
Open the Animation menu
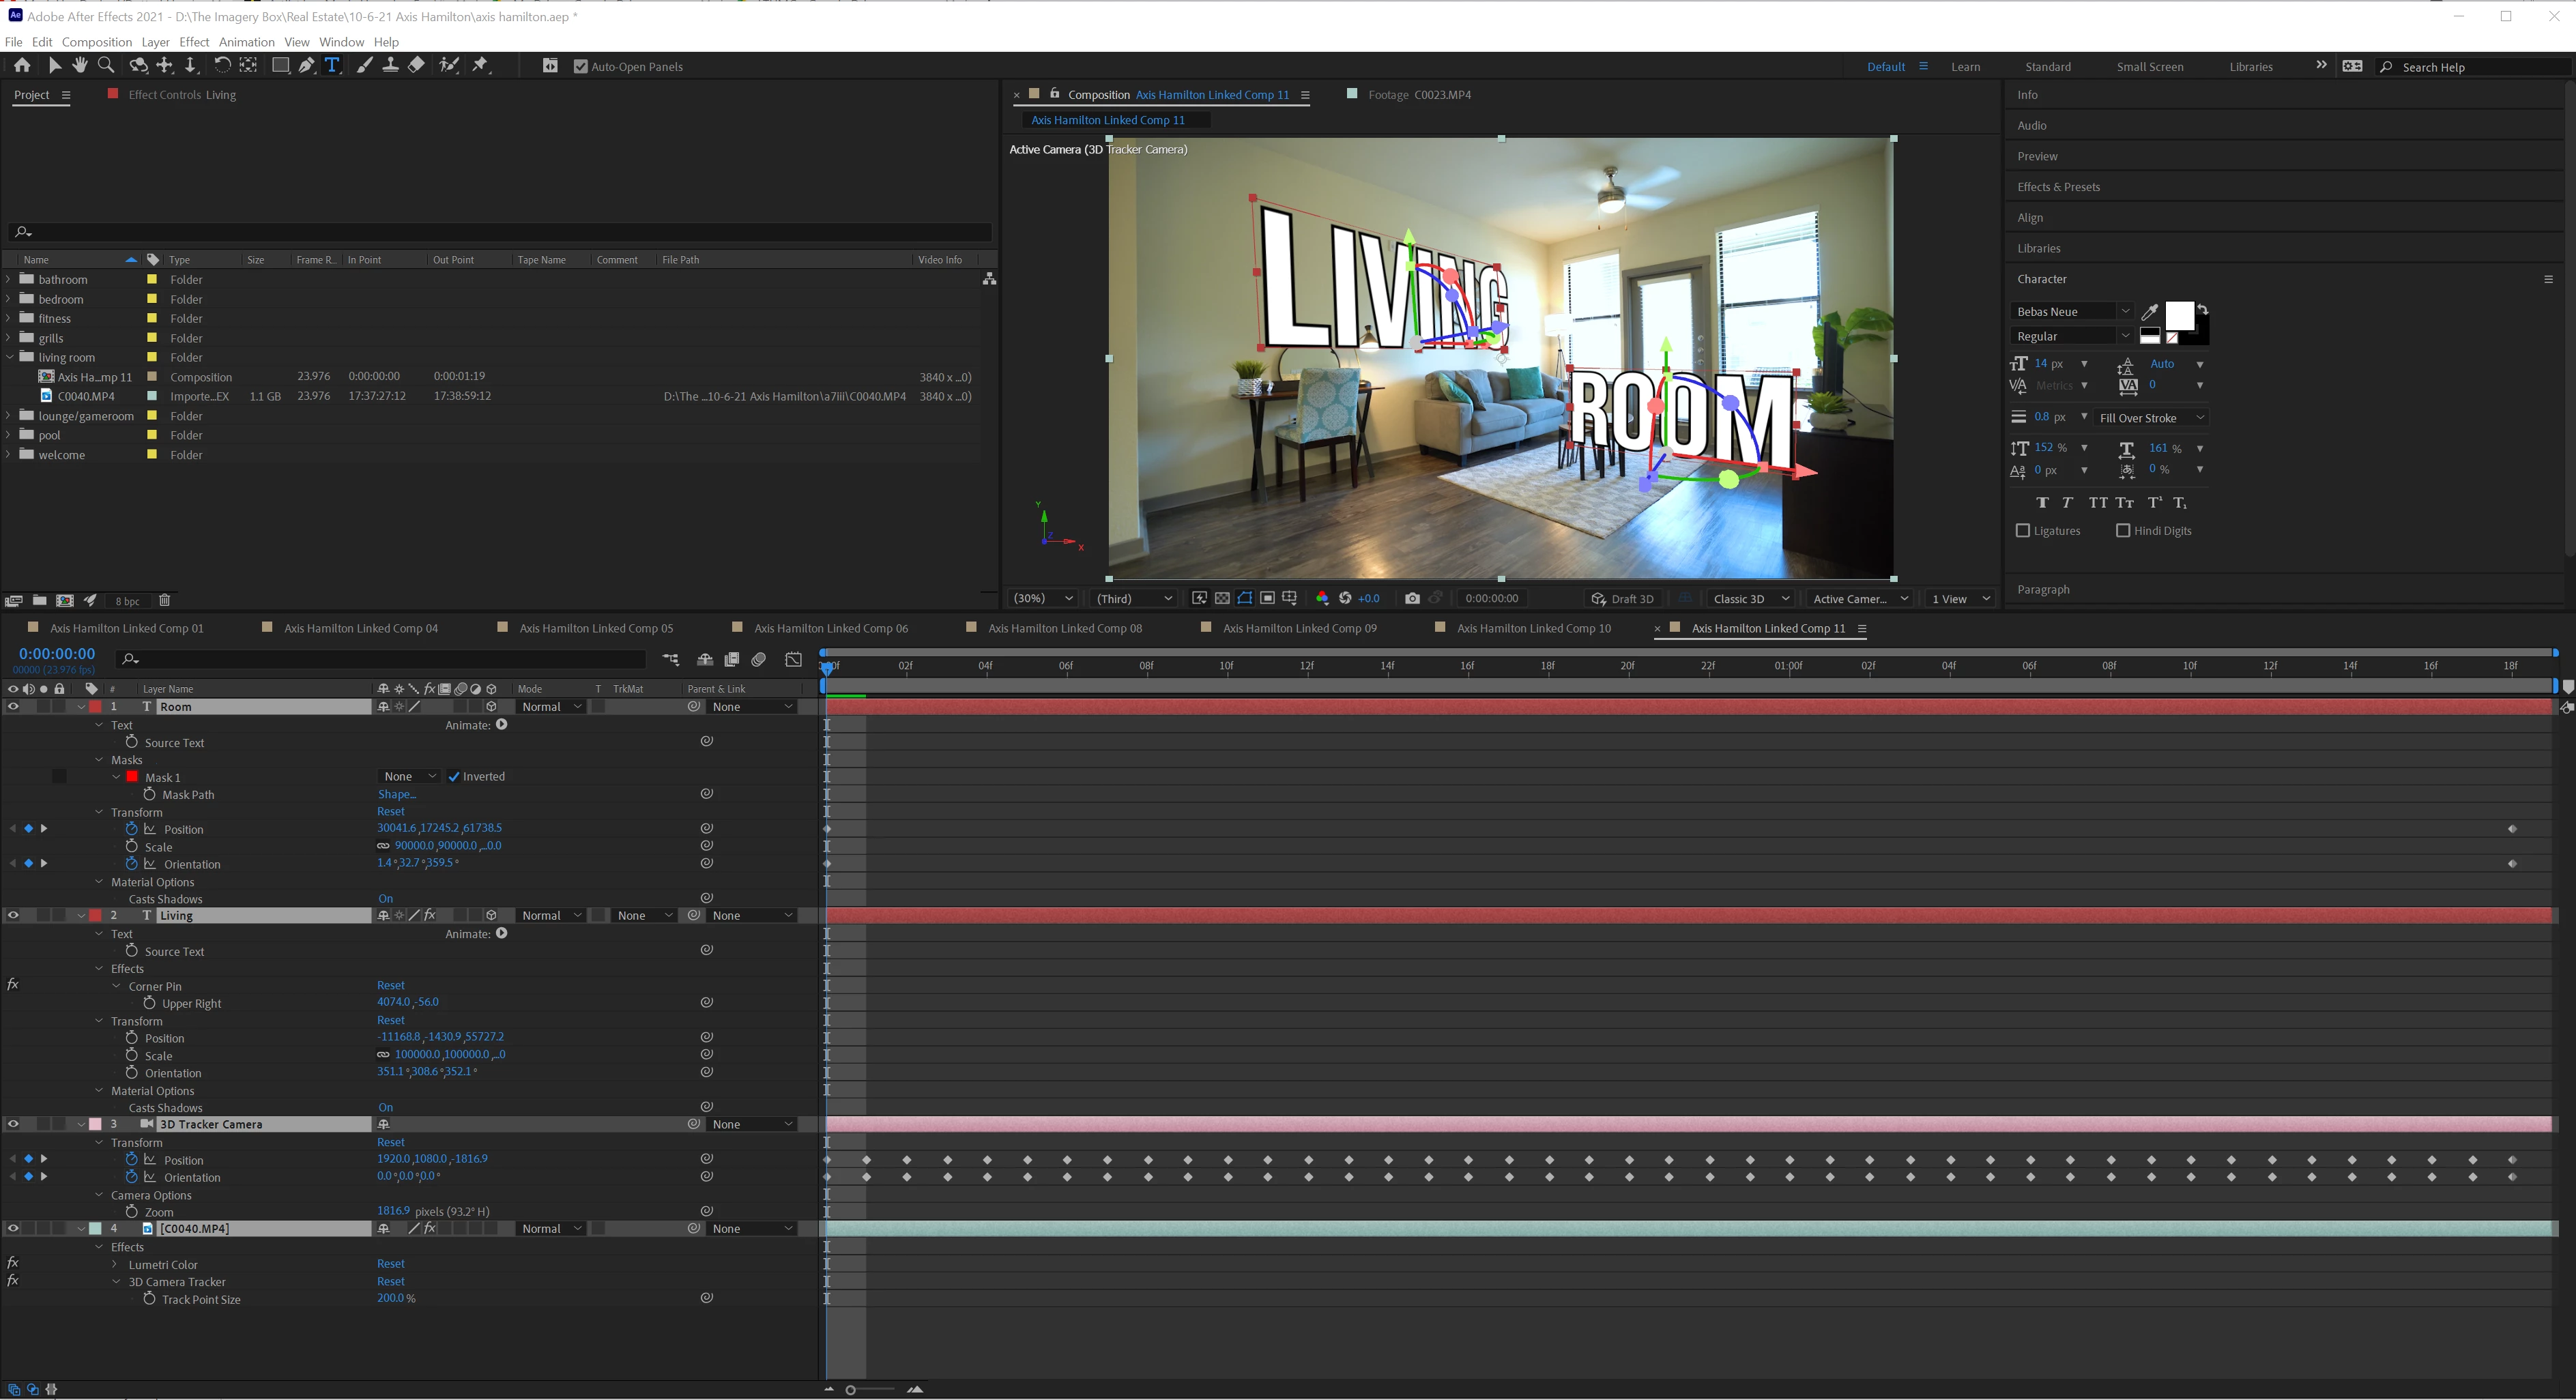(x=246, y=42)
